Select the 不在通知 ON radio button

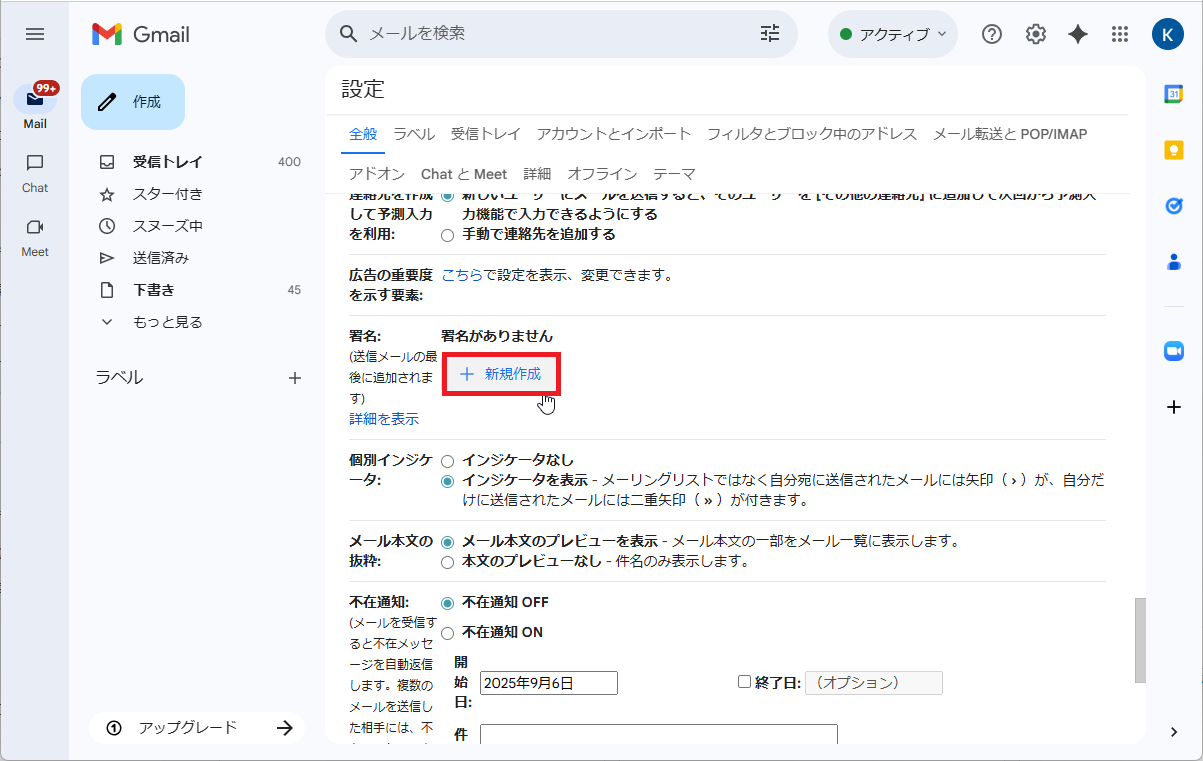click(x=447, y=632)
